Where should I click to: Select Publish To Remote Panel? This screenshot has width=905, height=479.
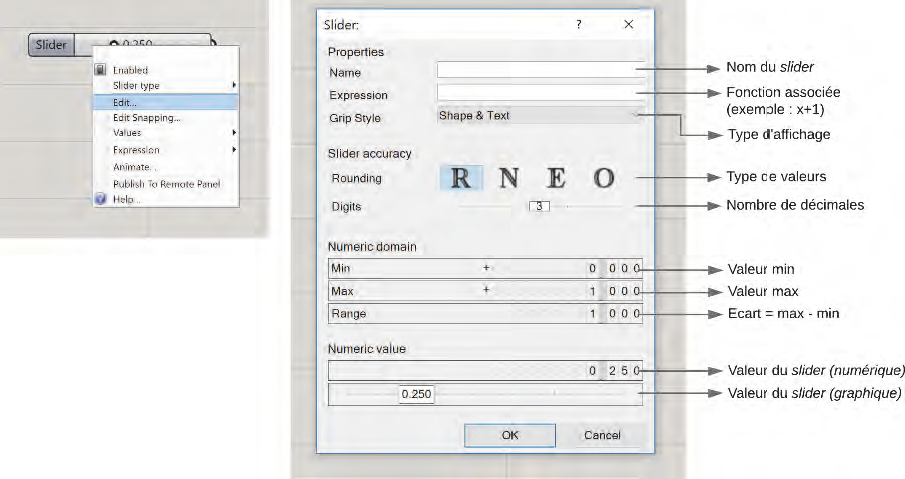pos(165,183)
